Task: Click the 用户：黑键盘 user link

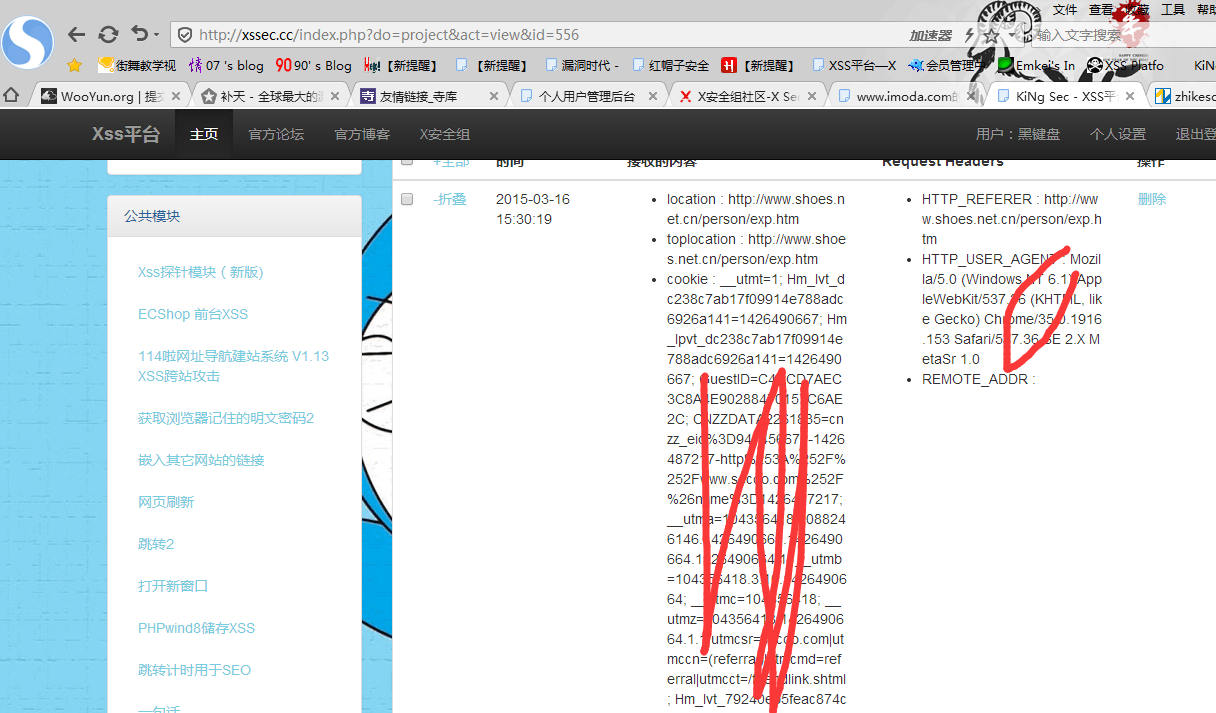Action: [1018, 134]
